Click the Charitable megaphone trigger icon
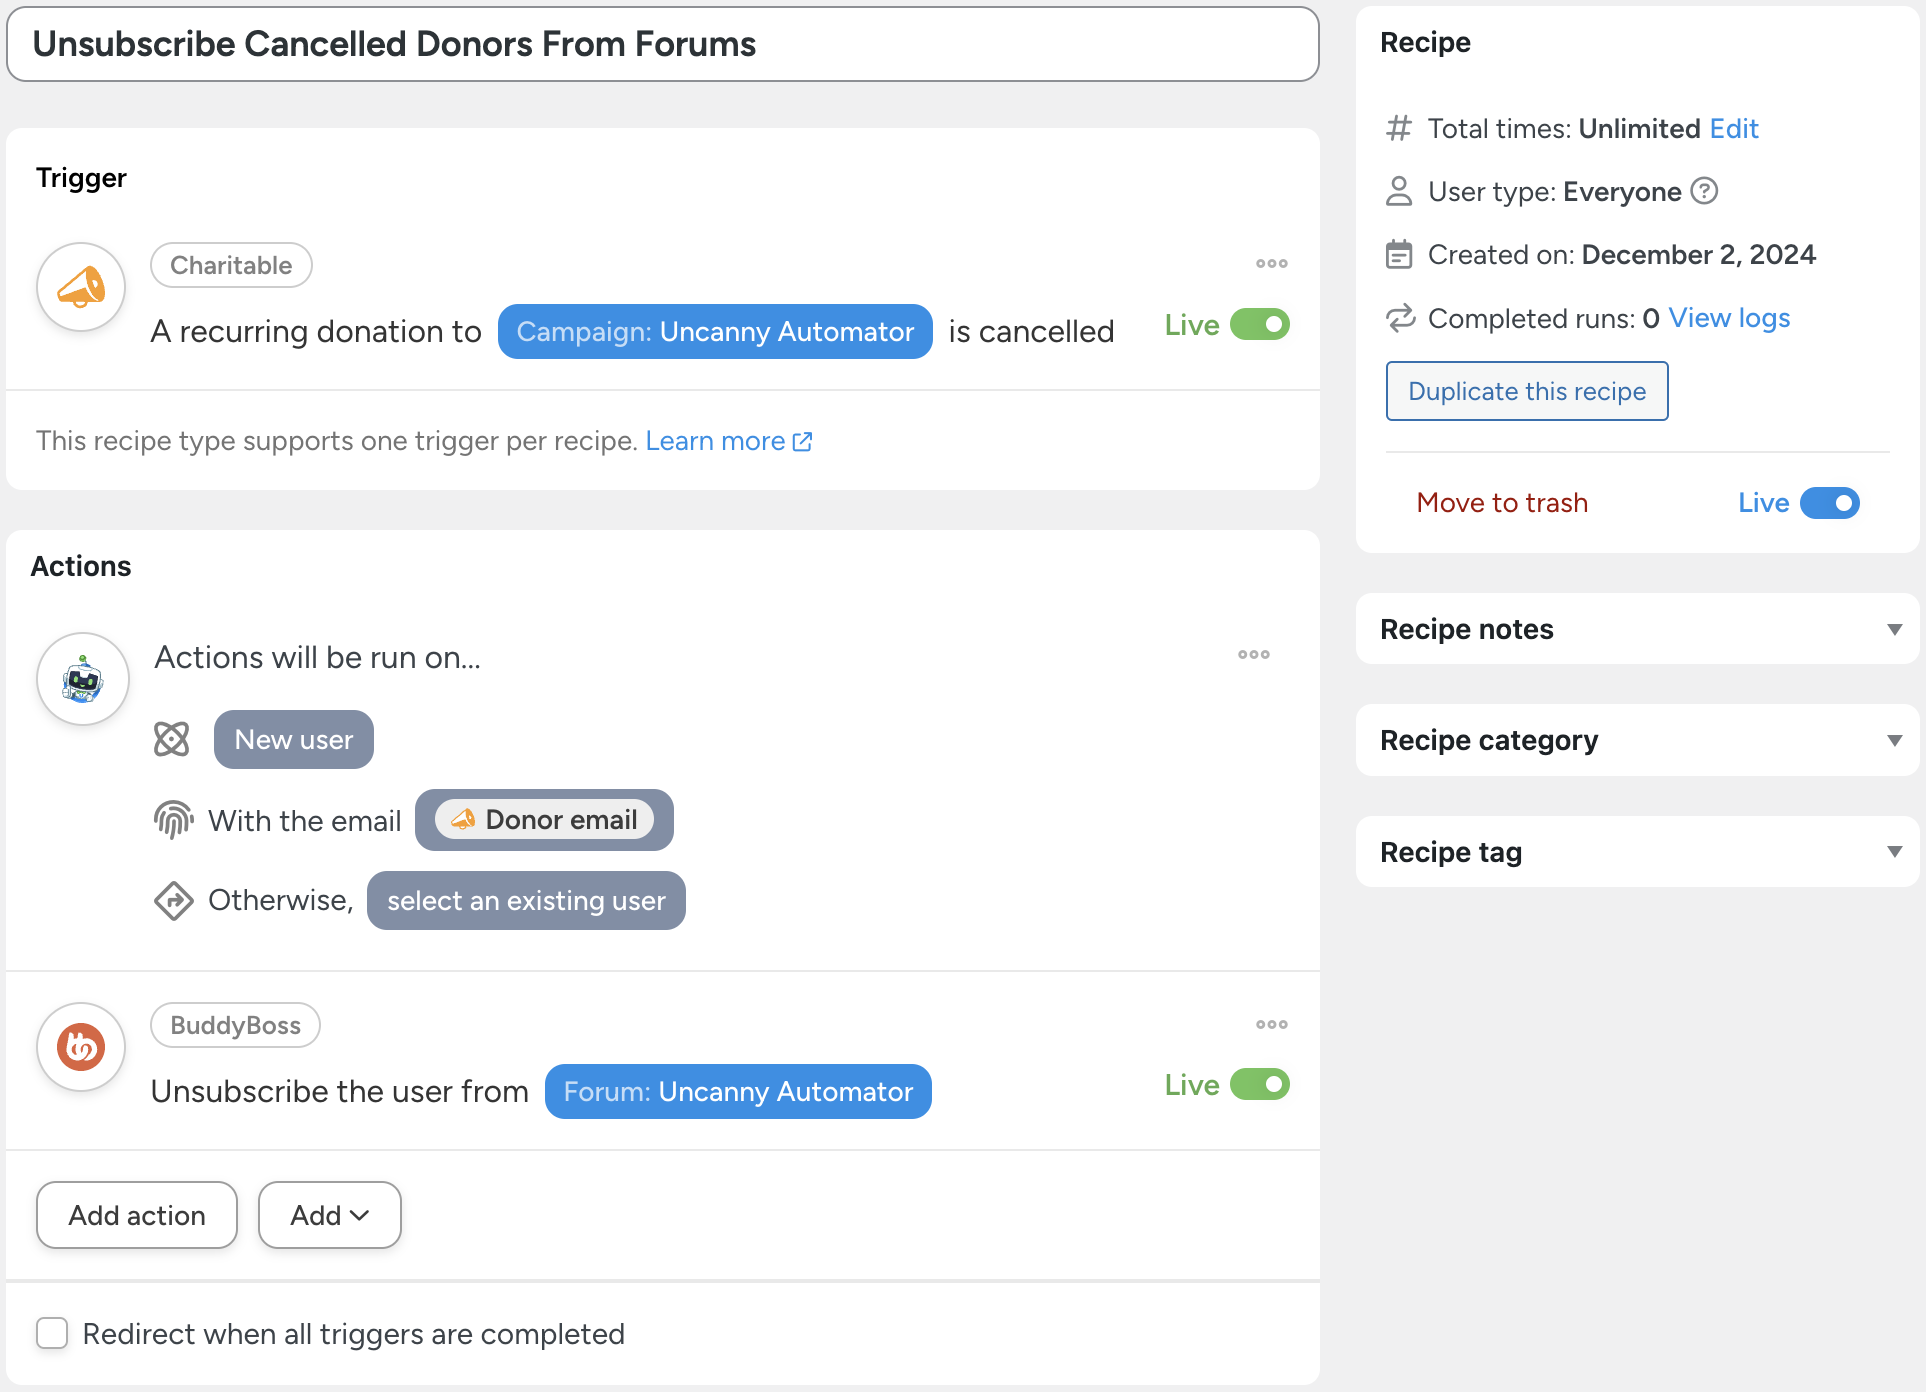This screenshot has height=1392, width=1926. (81, 288)
